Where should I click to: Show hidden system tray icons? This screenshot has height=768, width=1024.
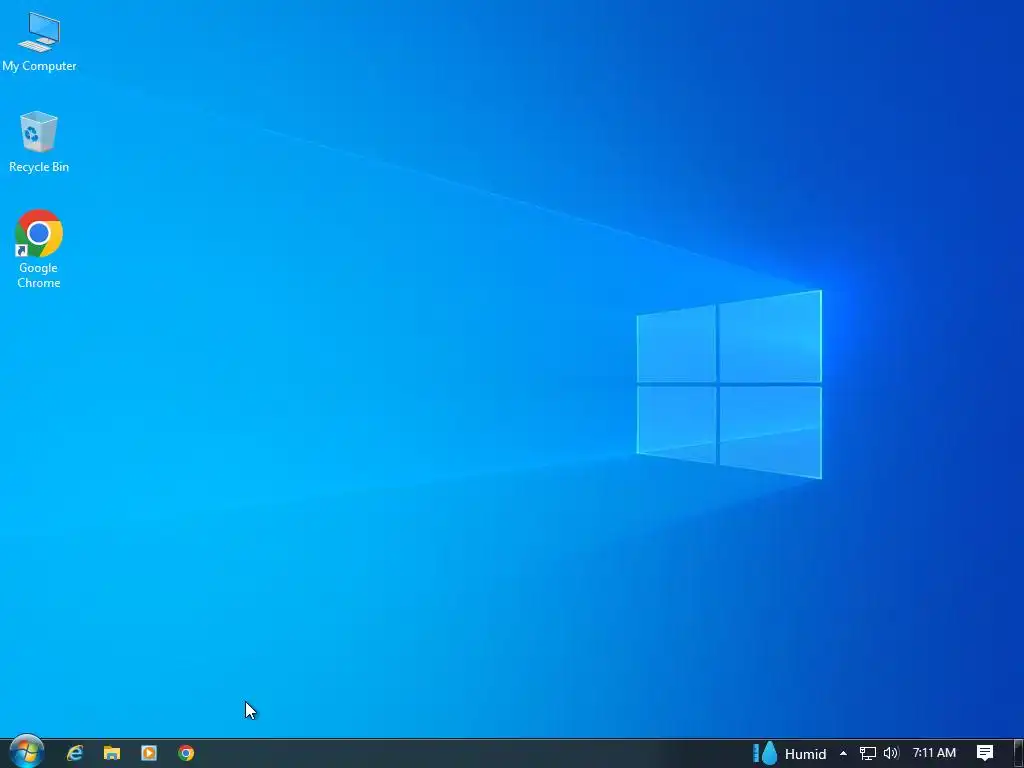[x=843, y=753]
